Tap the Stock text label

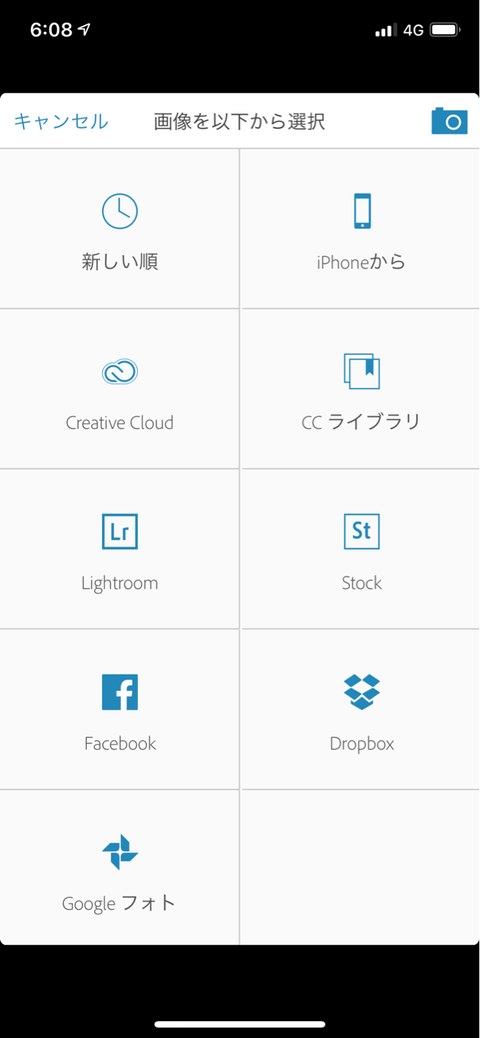click(x=361, y=583)
